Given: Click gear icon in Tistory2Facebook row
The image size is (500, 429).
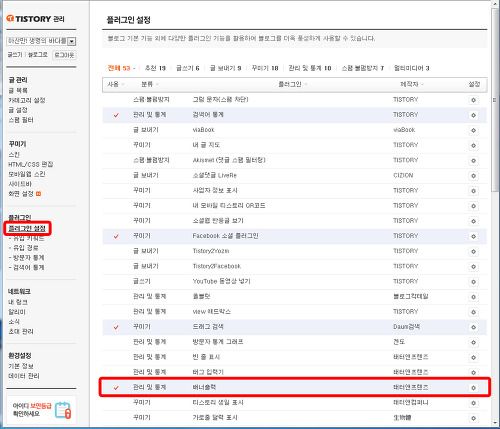Looking at the screenshot, I should tap(473, 267).
